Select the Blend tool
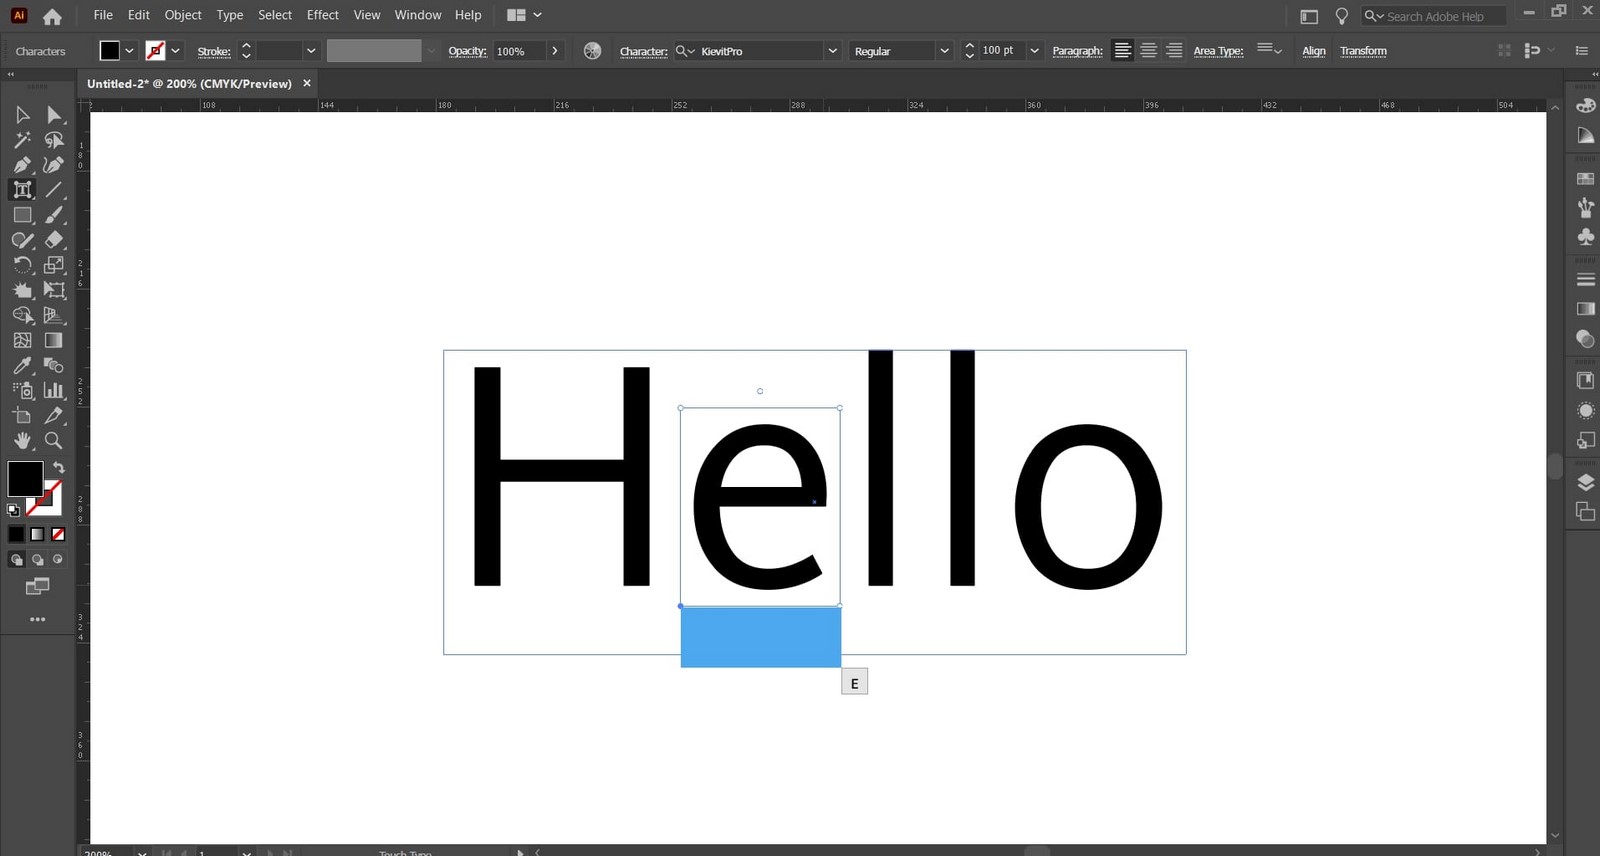This screenshot has height=856, width=1600. pyautogui.click(x=54, y=365)
